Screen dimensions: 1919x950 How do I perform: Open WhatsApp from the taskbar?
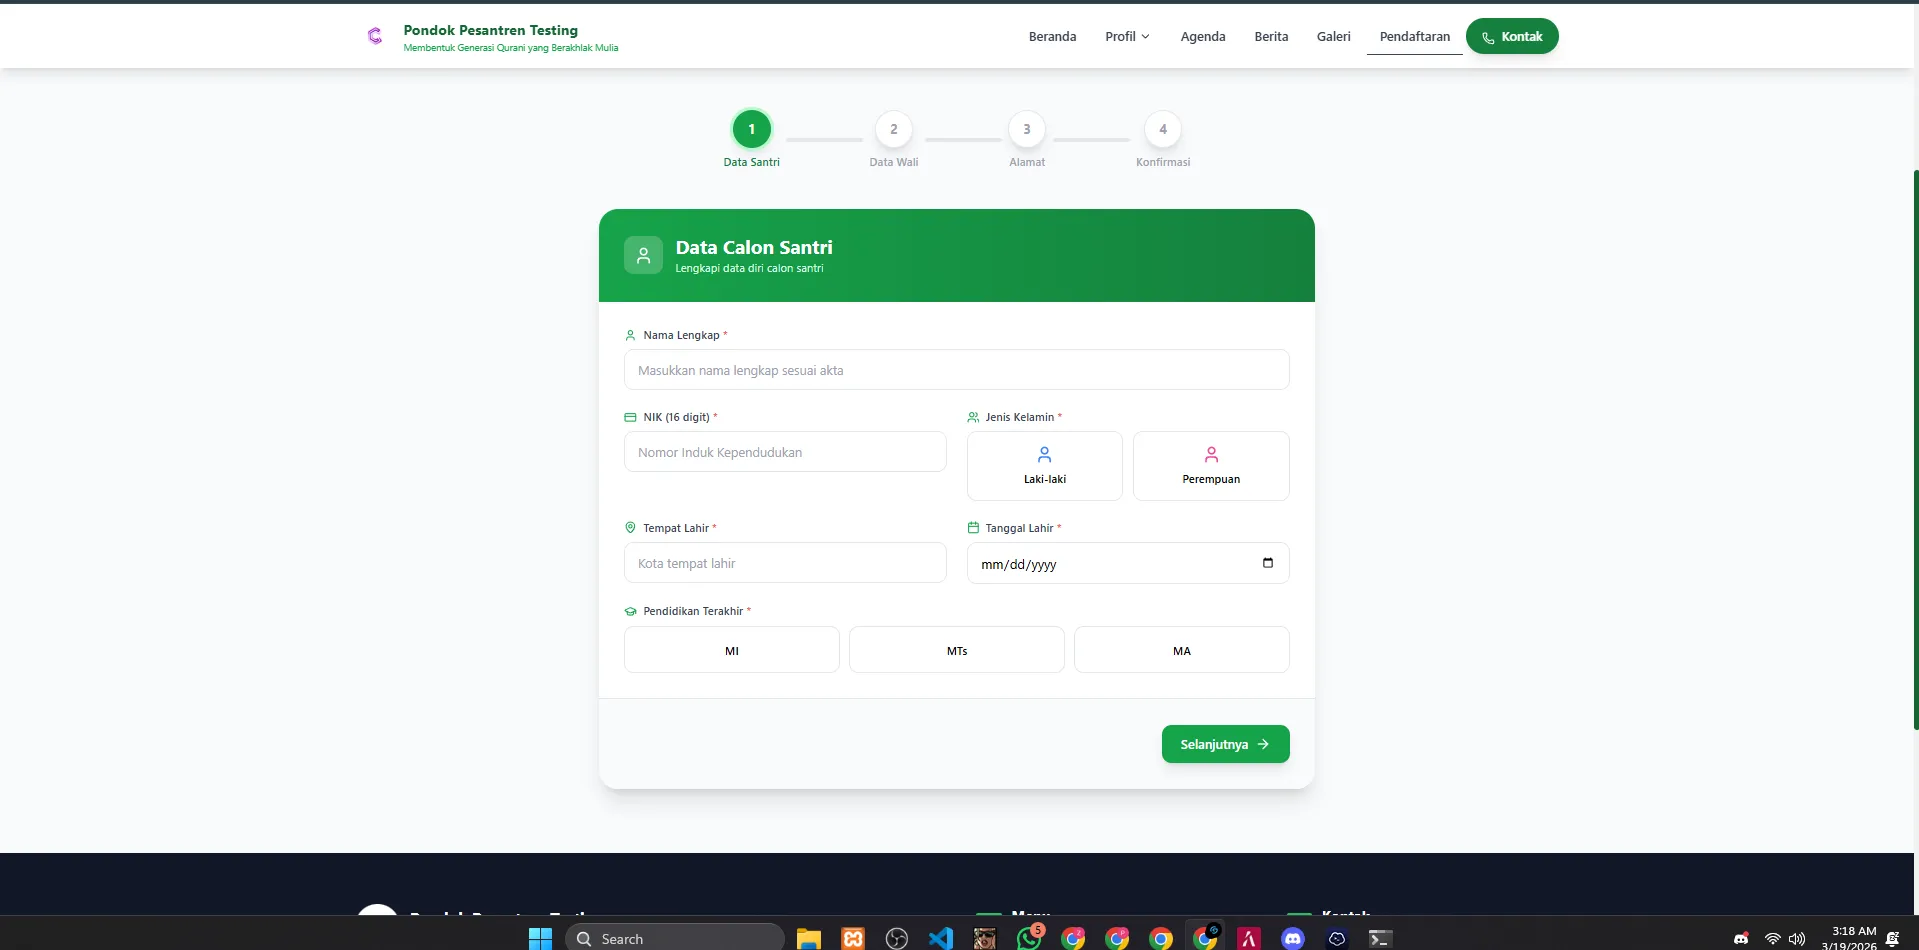point(1028,938)
